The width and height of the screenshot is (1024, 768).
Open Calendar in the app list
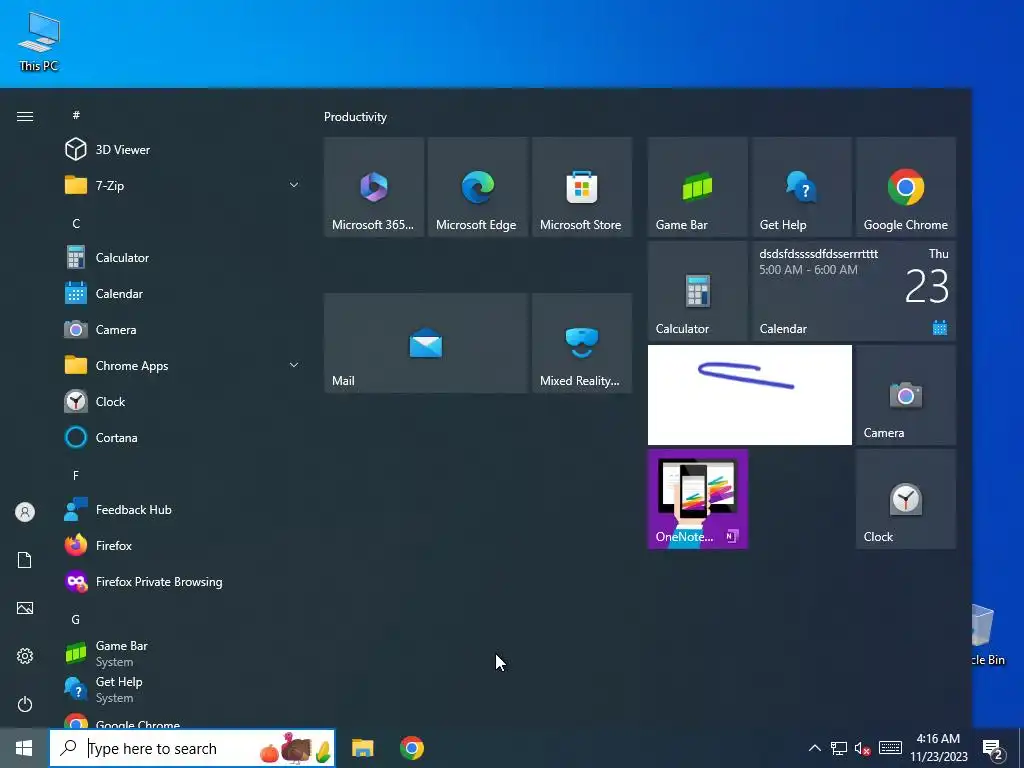183,293
